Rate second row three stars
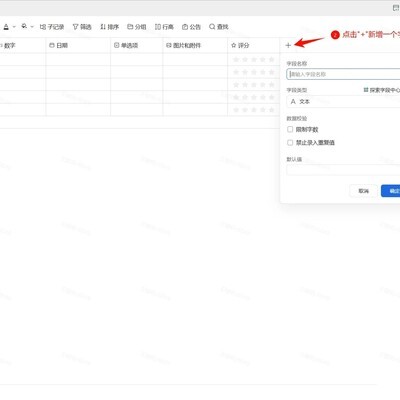400x400 pixels. [254, 72]
